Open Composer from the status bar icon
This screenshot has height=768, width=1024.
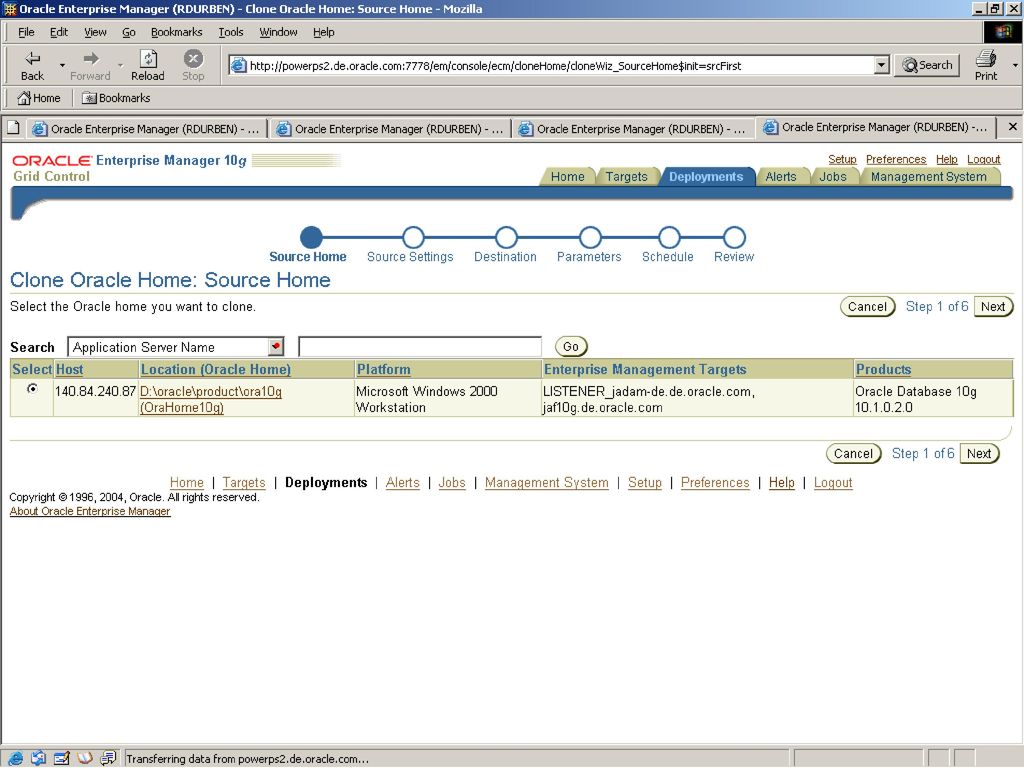pos(62,758)
